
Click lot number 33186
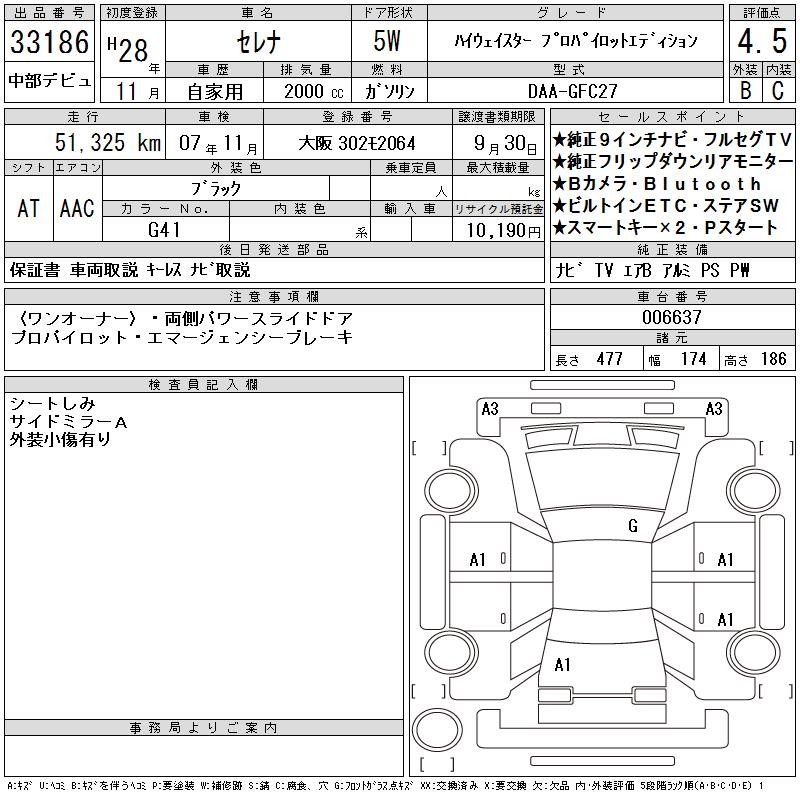click(49, 42)
